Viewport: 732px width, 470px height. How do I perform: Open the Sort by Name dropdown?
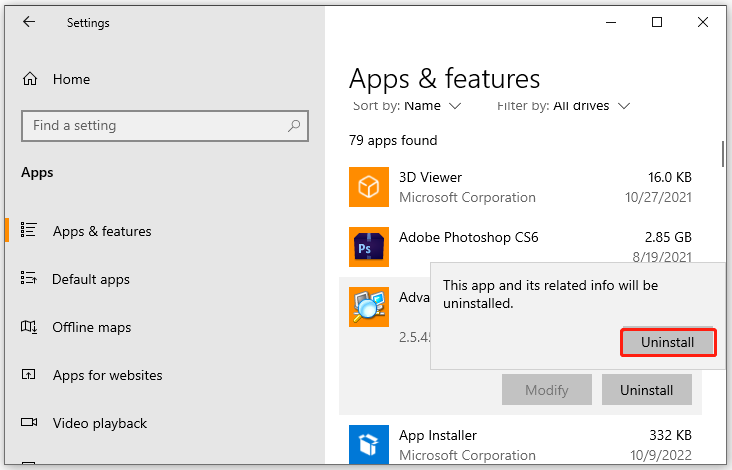[x=407, y=106]
